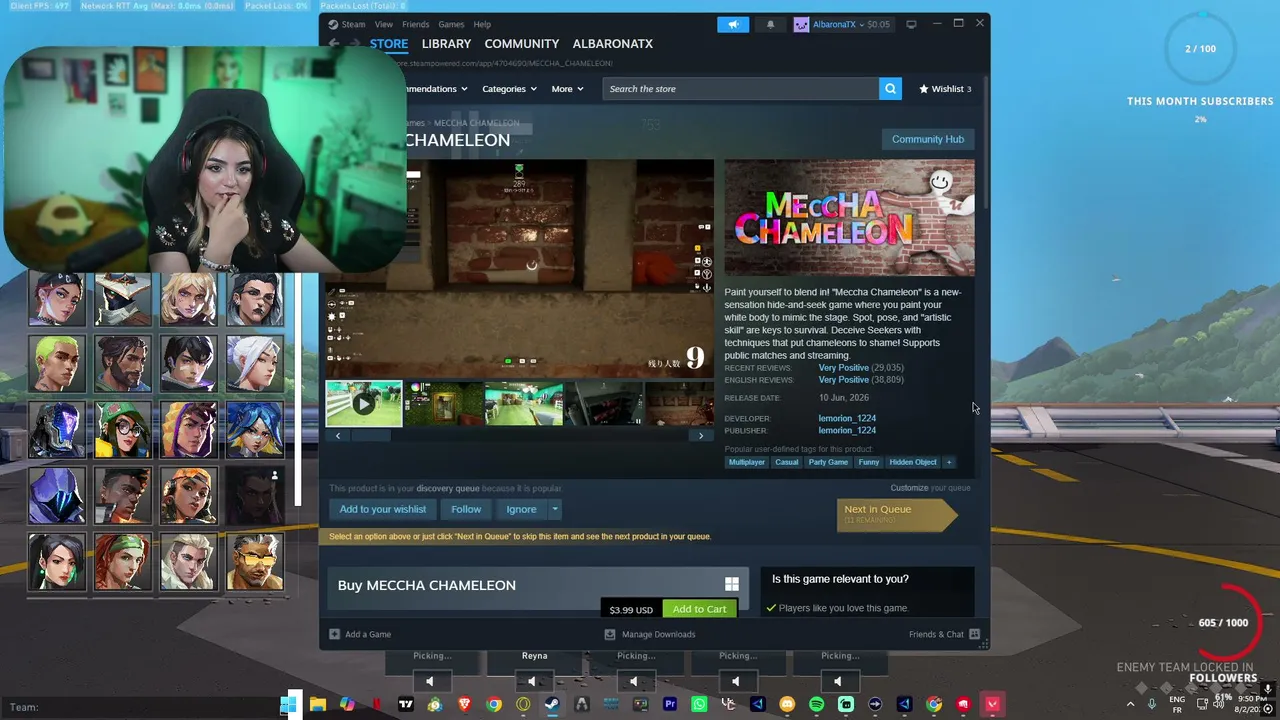Image resolution: width=1280 pixels, height=720 pixels.
Task: Click the Steam broadcast megaphone button
Action: tap(733, 24)
